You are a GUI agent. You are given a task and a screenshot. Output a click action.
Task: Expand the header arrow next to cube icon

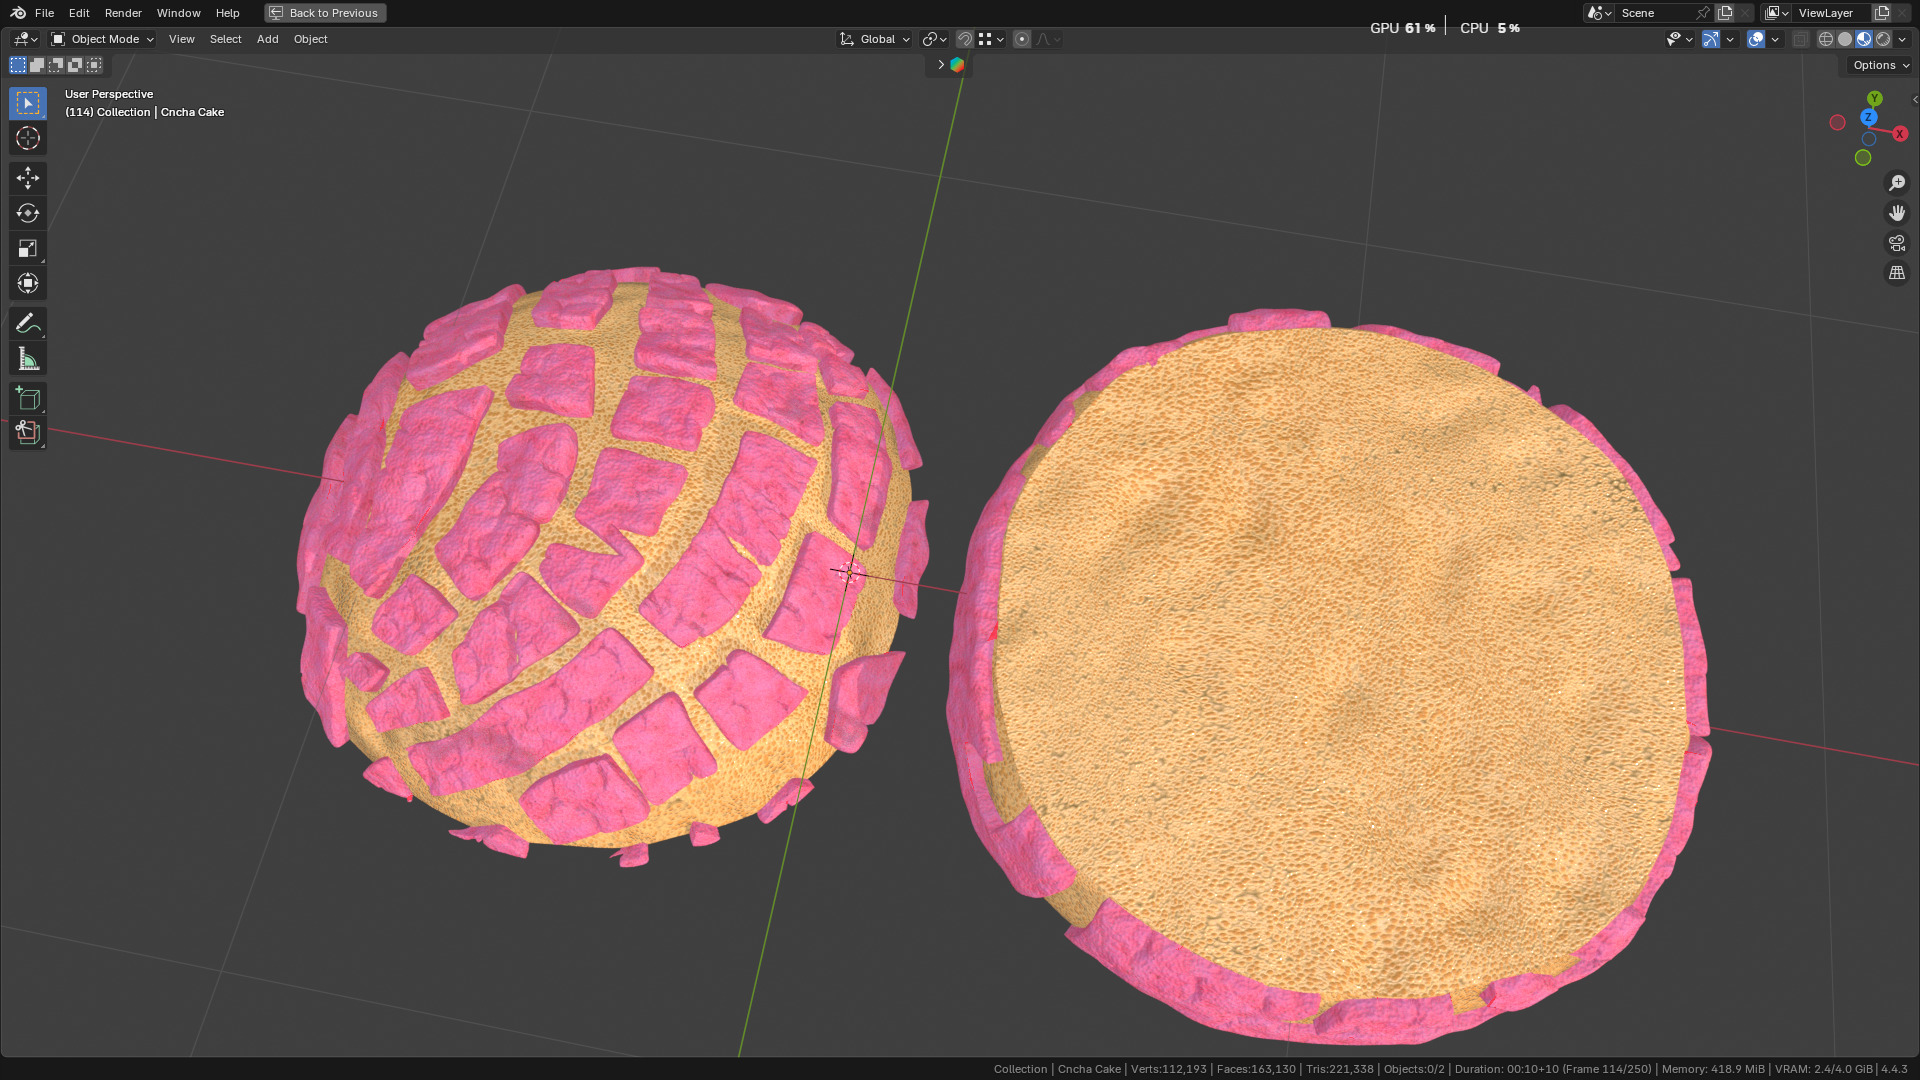(x=940, y=65)
